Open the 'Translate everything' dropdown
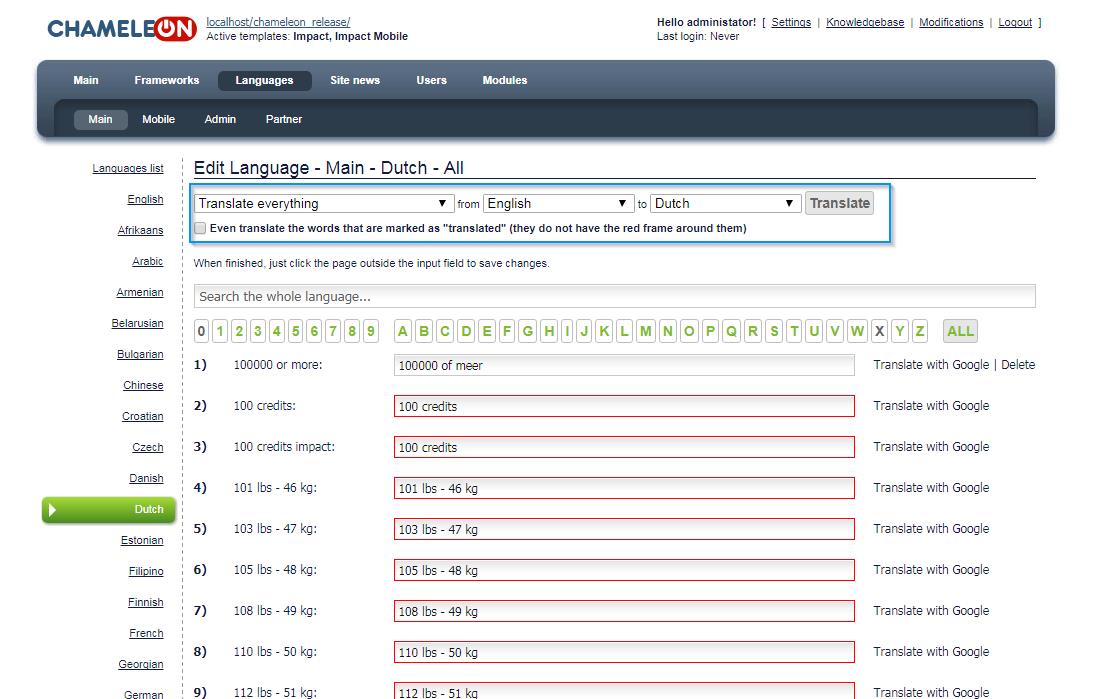This screenshot has width=1095, height=699. [x=323, y=204]
